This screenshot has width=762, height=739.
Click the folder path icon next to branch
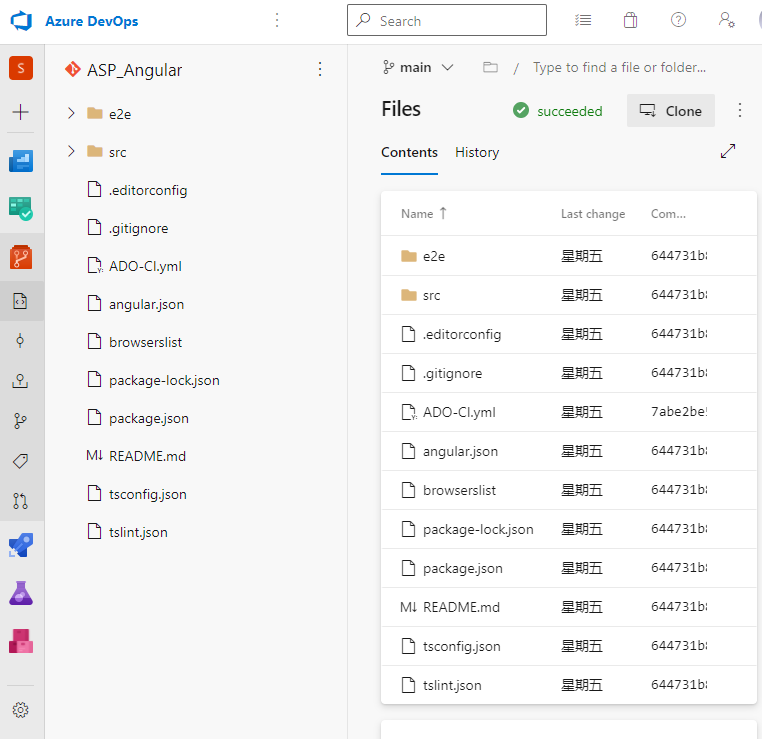tap(490, 67)
